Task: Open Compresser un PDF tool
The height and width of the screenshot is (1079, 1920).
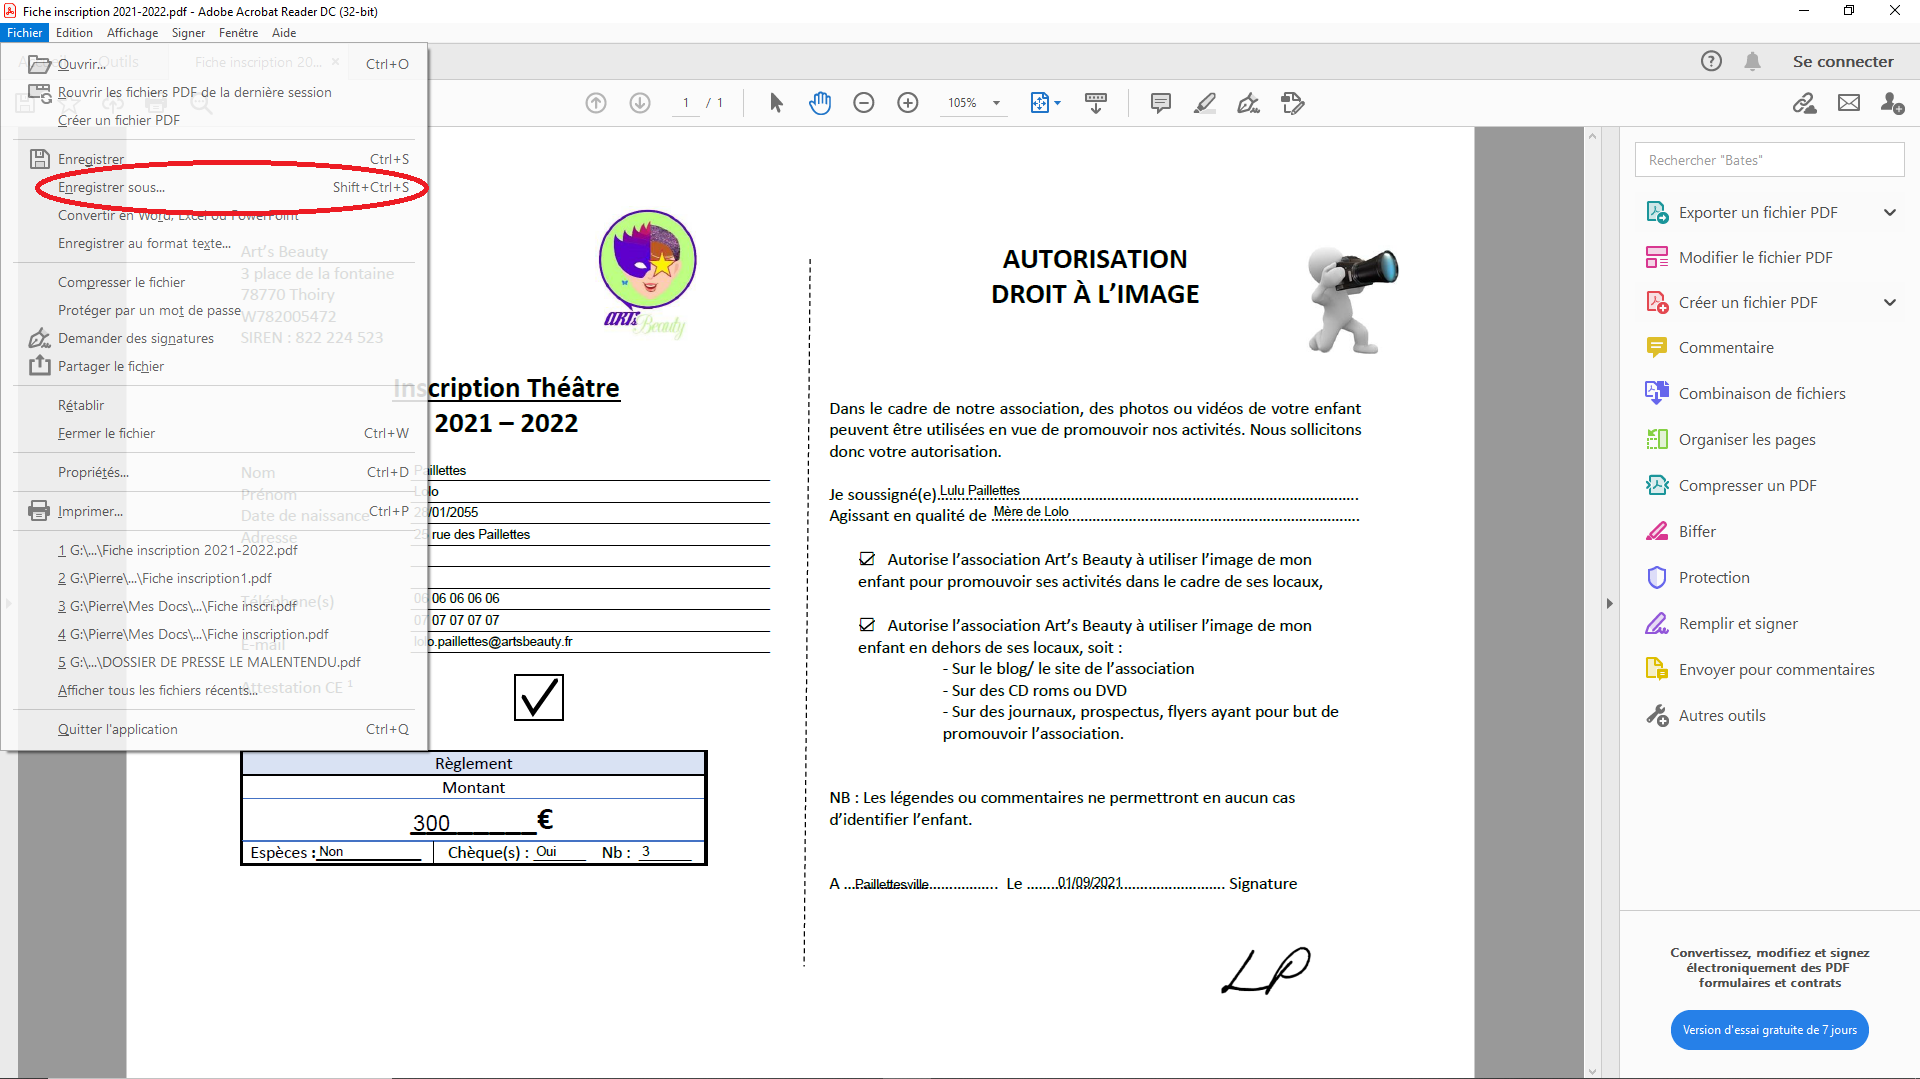Action: [x=1746, y=486]
